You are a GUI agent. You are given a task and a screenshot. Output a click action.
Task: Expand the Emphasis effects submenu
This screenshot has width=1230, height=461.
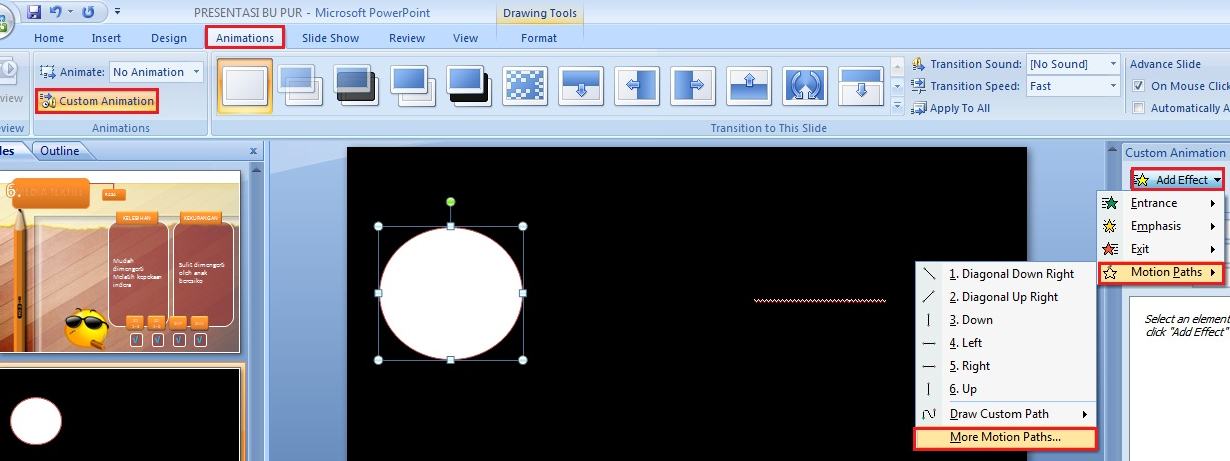coord(1162,226)
